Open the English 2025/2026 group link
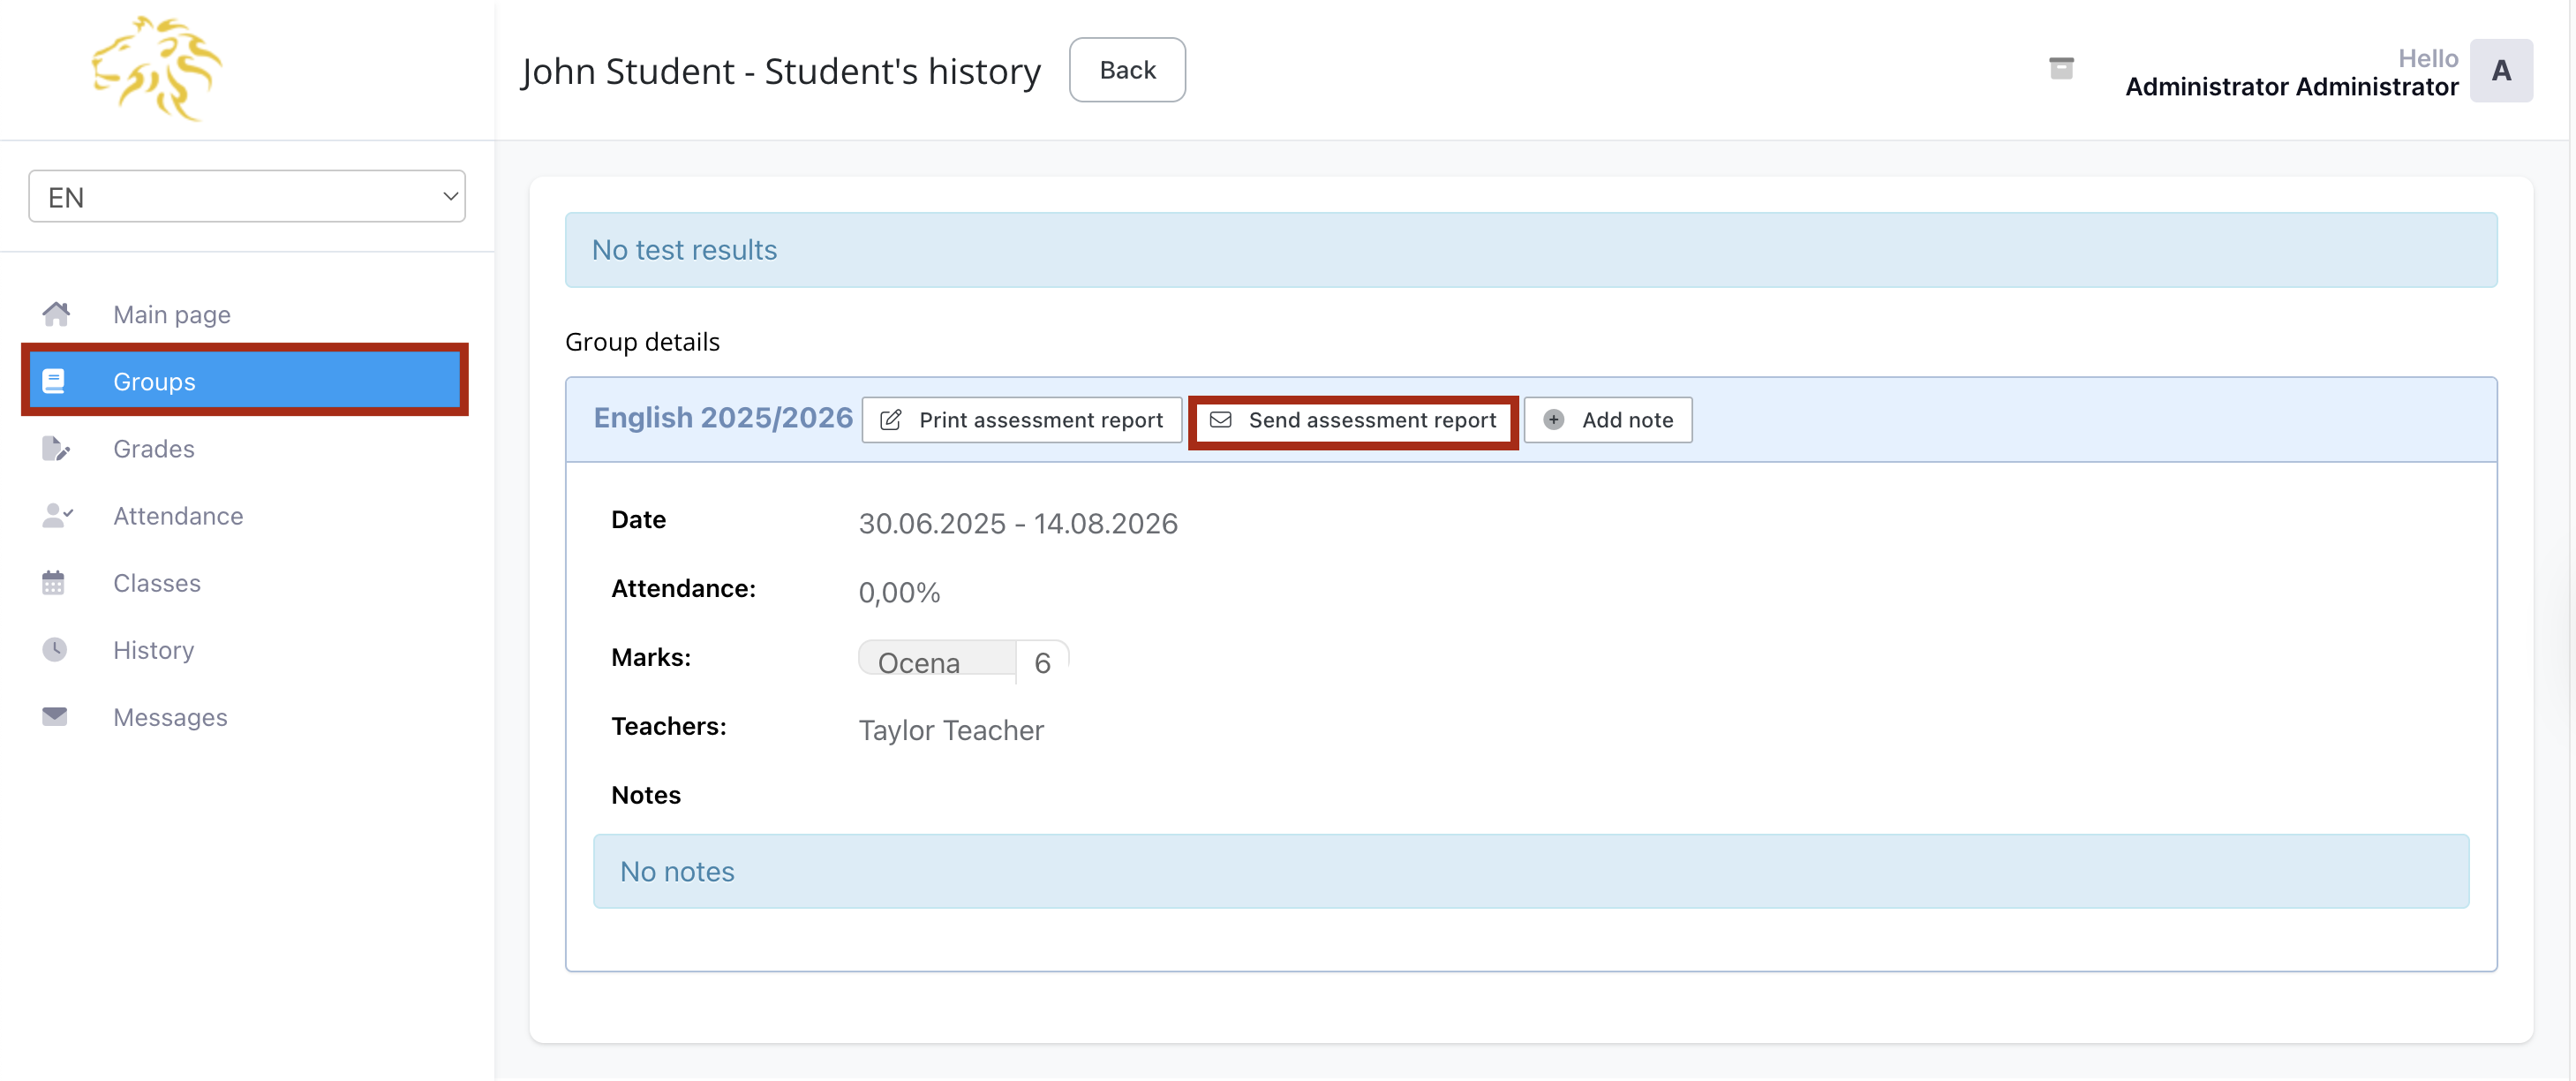The height and width of the screenshot is (1081, 2576). point(722,418)
